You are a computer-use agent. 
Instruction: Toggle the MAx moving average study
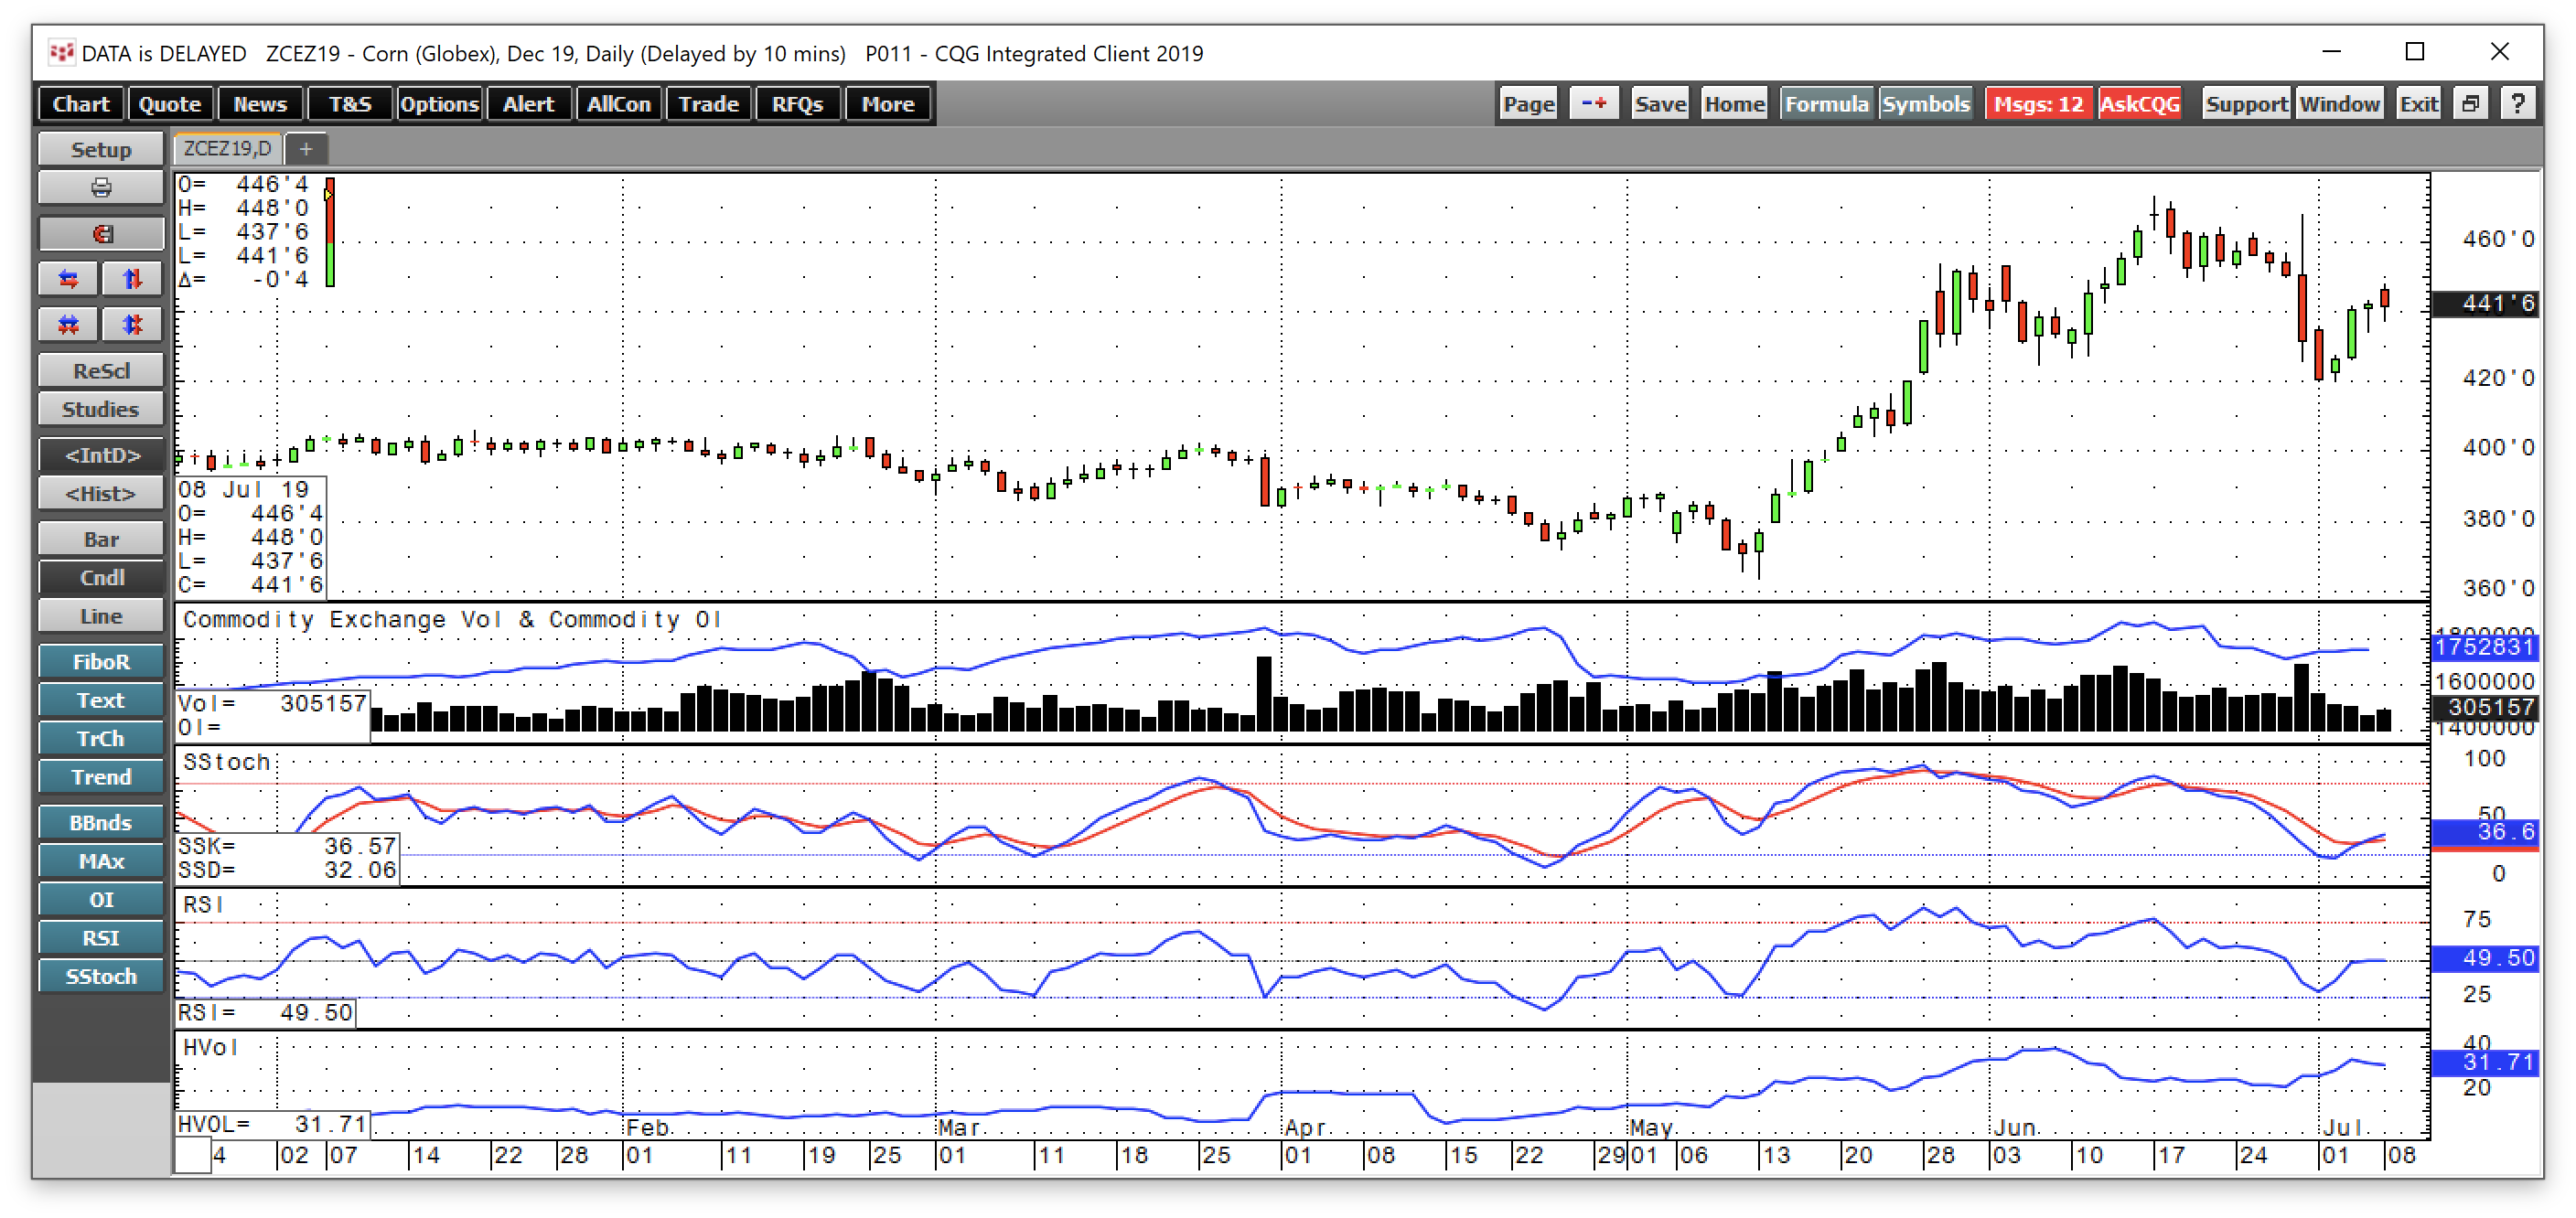[x=101, y=861]
